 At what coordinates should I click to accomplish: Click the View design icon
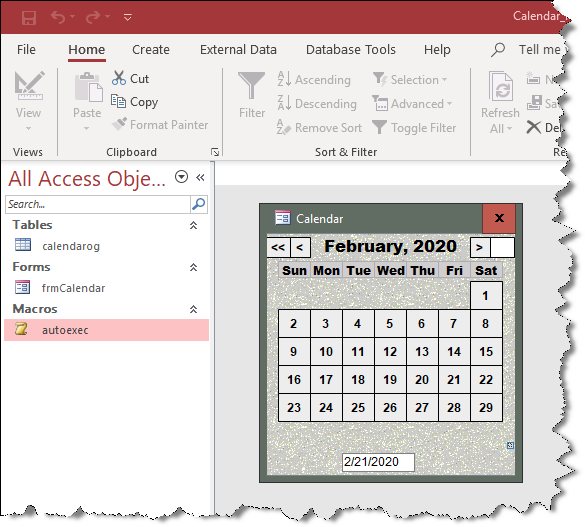[29, 86]
